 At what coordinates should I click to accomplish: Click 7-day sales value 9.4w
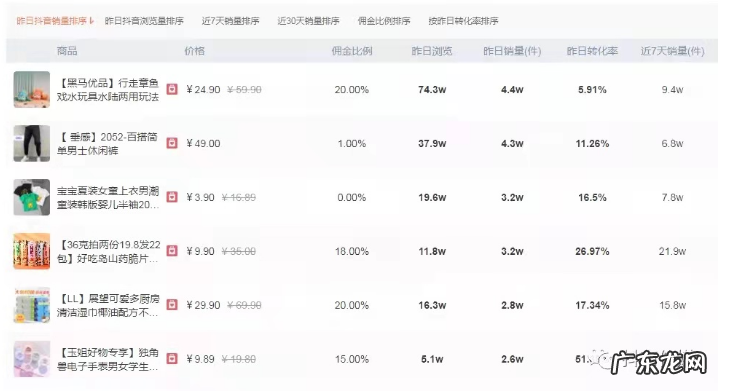coord(672,89)
